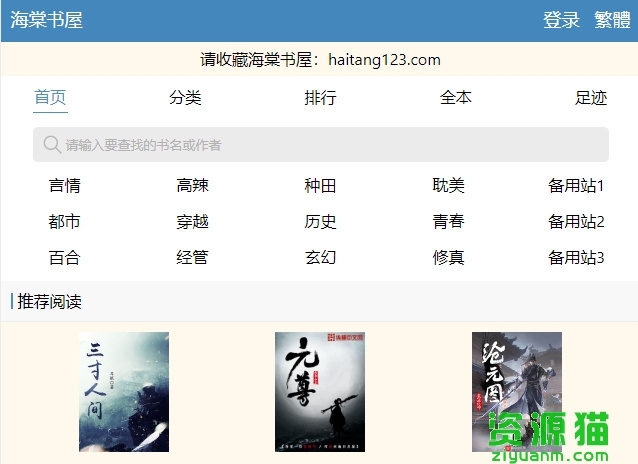The width and height of the screenshot is (638, 464).
Task: Open the 备用站1 mirror link
Action: click(576, 186)
